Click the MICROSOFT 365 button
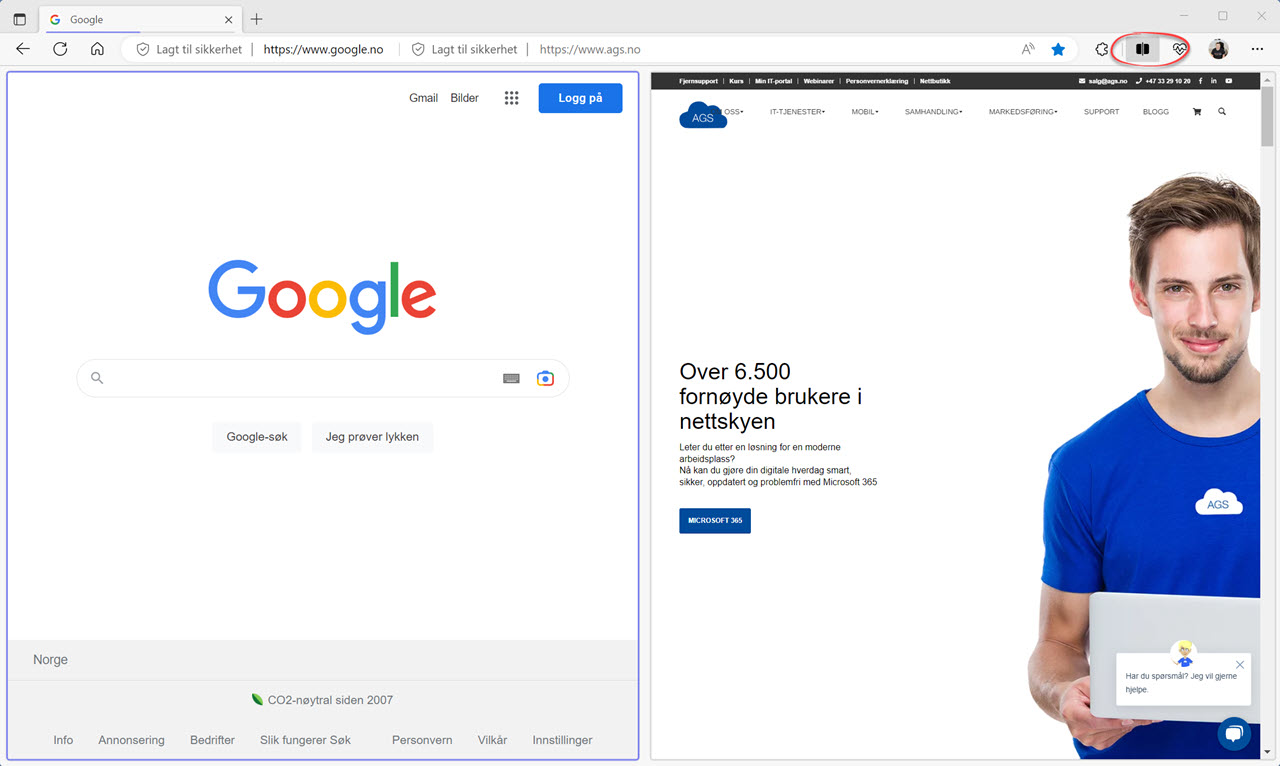The height and width of the screenshot is (766, 1280). tap(715, 520)
